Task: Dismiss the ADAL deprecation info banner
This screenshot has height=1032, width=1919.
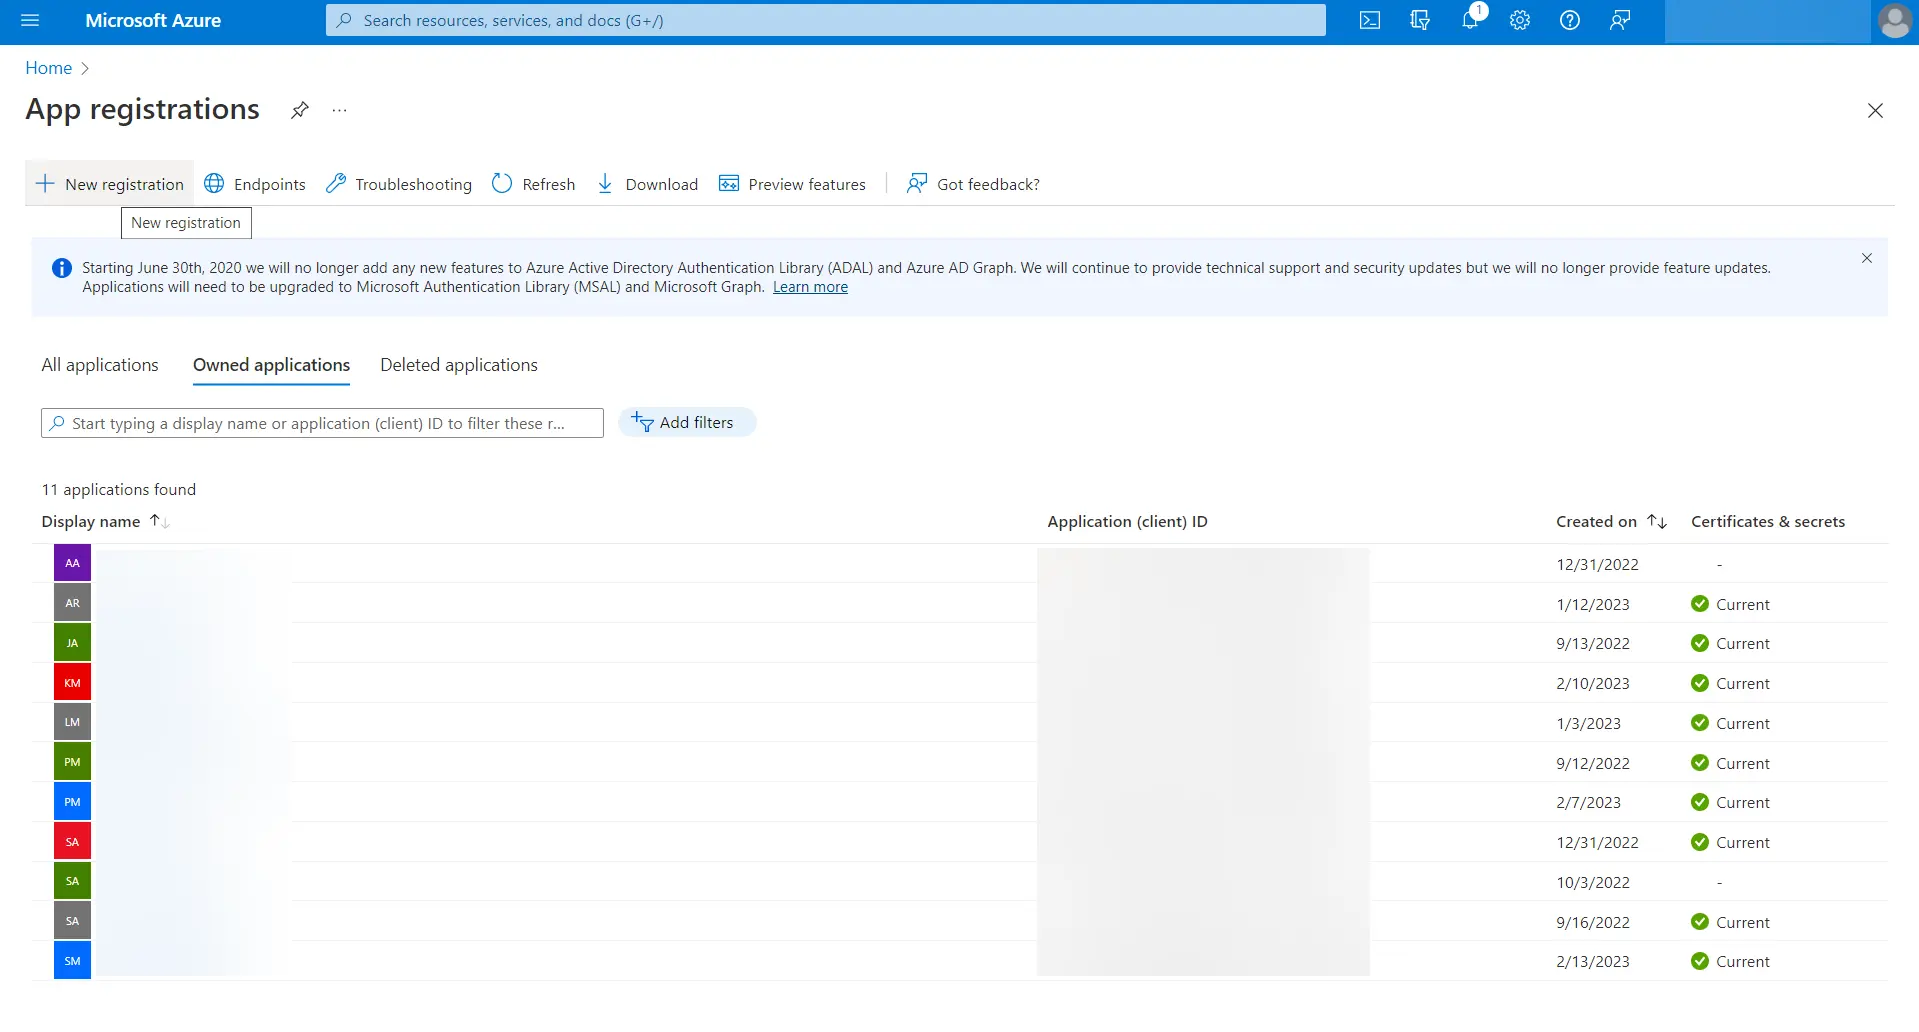Action: click(x=1867, y=258)
